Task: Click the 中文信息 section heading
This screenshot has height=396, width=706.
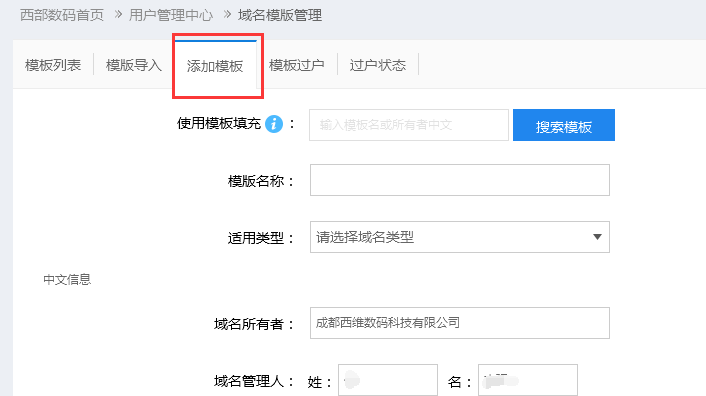Action: pyautogui.click(x=67, y=279)
